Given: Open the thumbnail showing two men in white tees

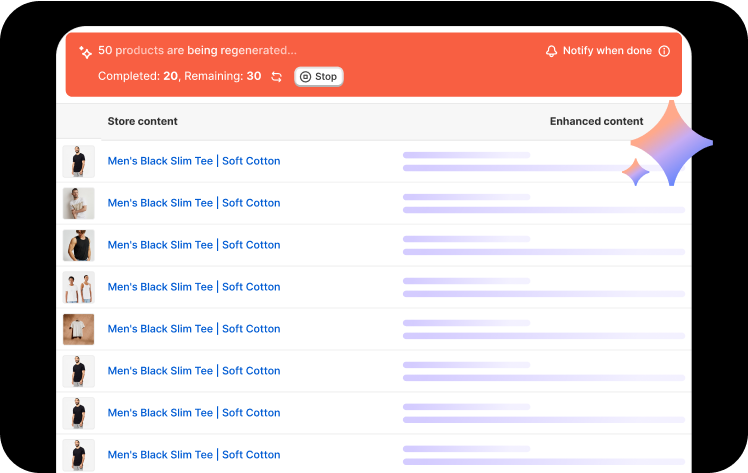Looking at the screenshot, I should [79, 287].
